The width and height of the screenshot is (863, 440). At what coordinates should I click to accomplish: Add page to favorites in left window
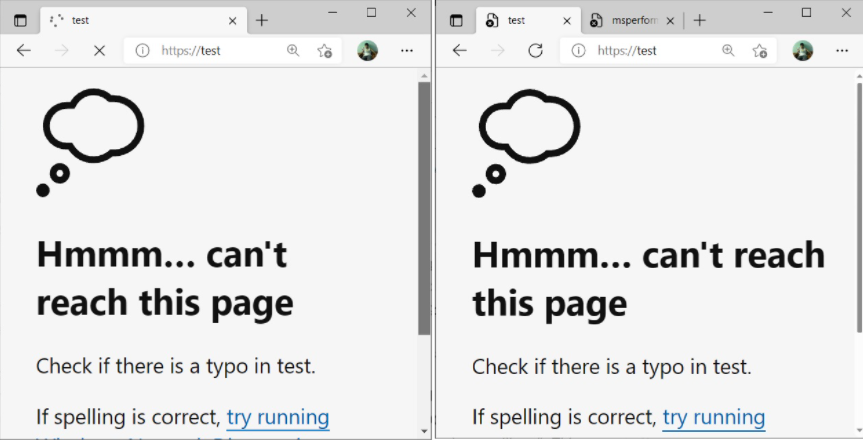(x=324, y=51)
